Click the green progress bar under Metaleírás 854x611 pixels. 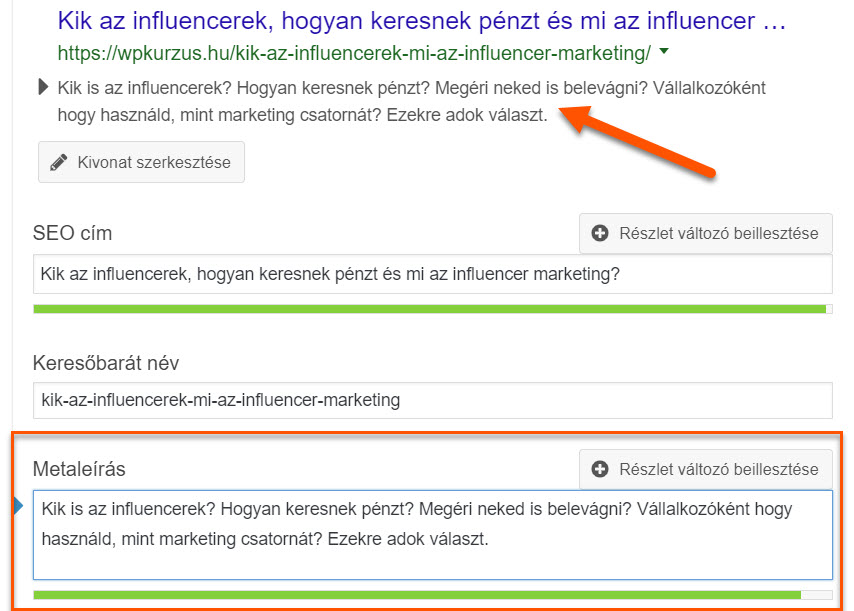[x=417, y=594]
